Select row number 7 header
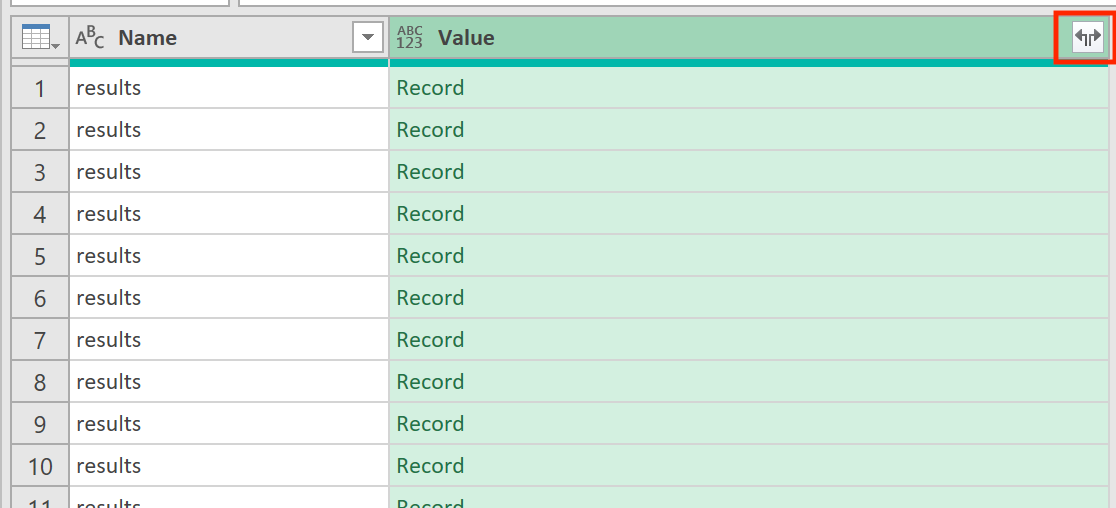 click(40, 340)
